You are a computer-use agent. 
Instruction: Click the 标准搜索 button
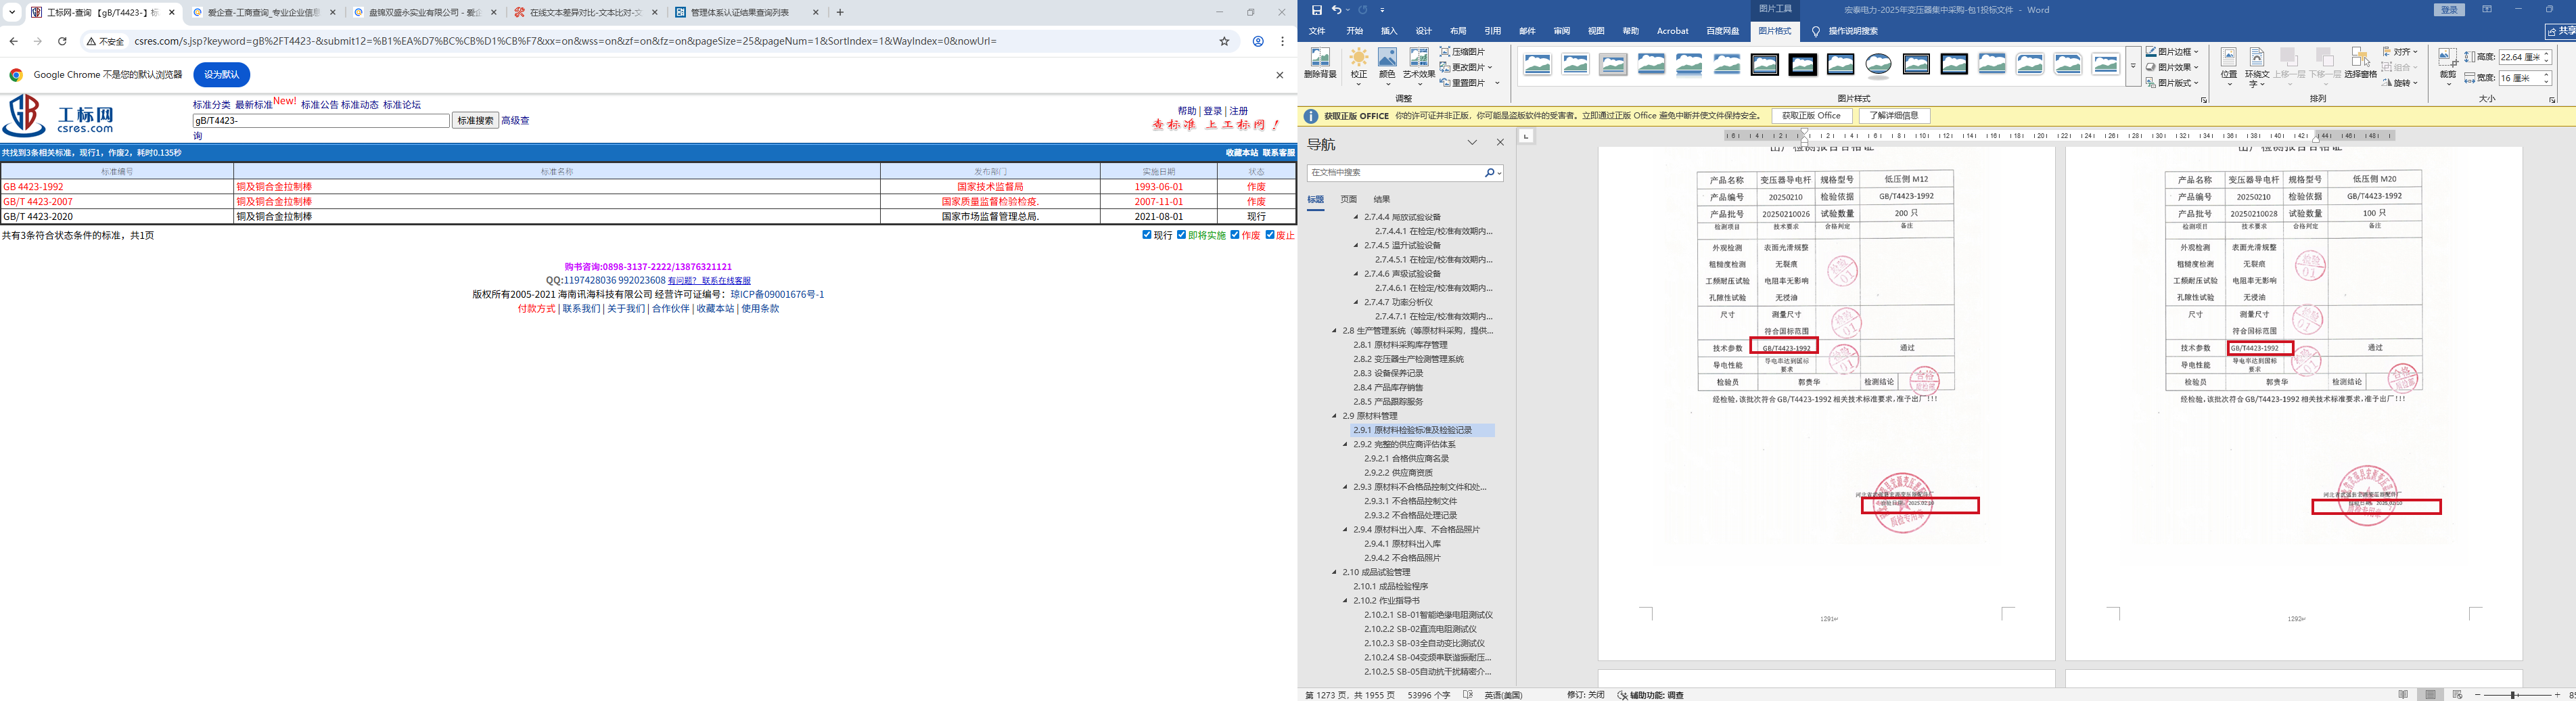click(475, 120)
